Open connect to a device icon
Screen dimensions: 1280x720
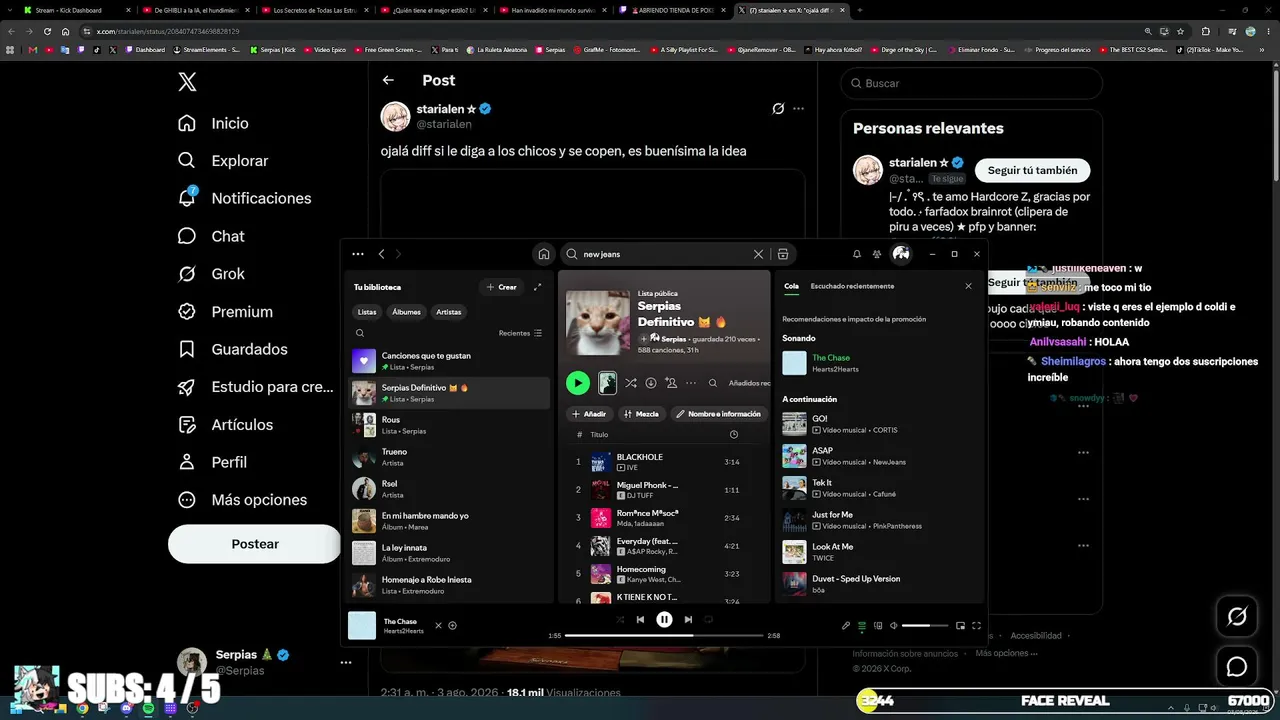click(878, 626)
